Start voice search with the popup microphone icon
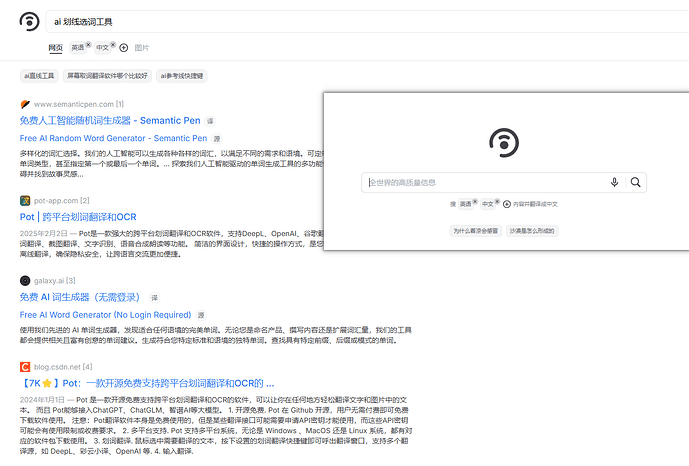Image resolution: width=689 pixels, height=466 pixels. click(614, 182)
